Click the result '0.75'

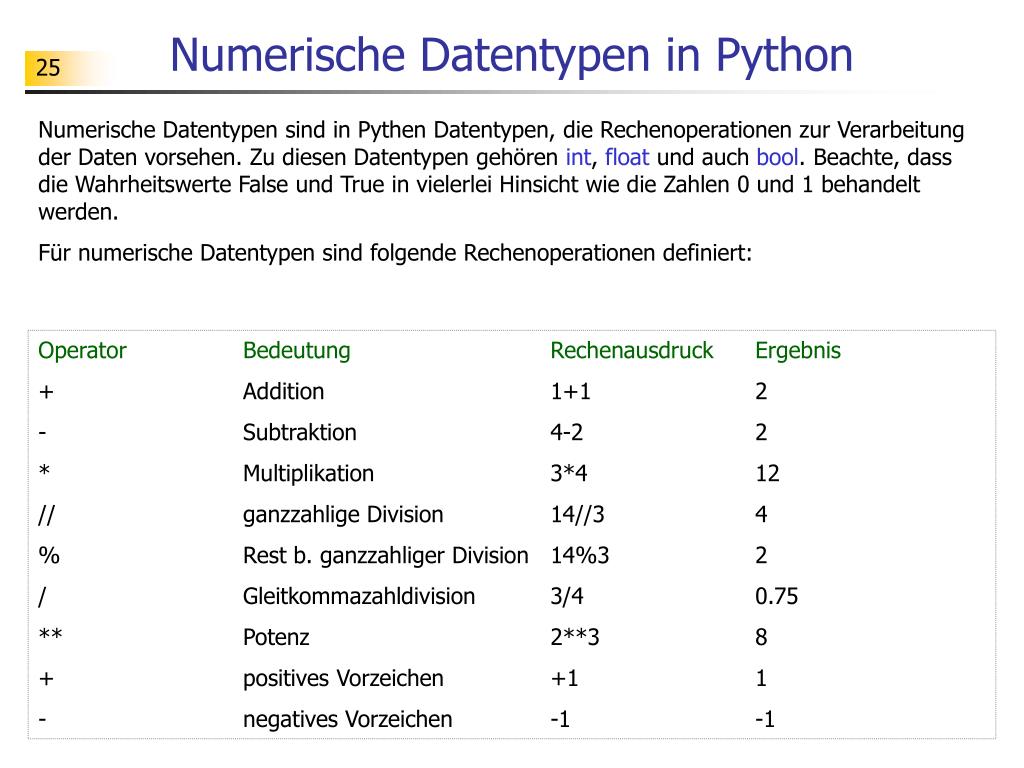coord(776,596)
